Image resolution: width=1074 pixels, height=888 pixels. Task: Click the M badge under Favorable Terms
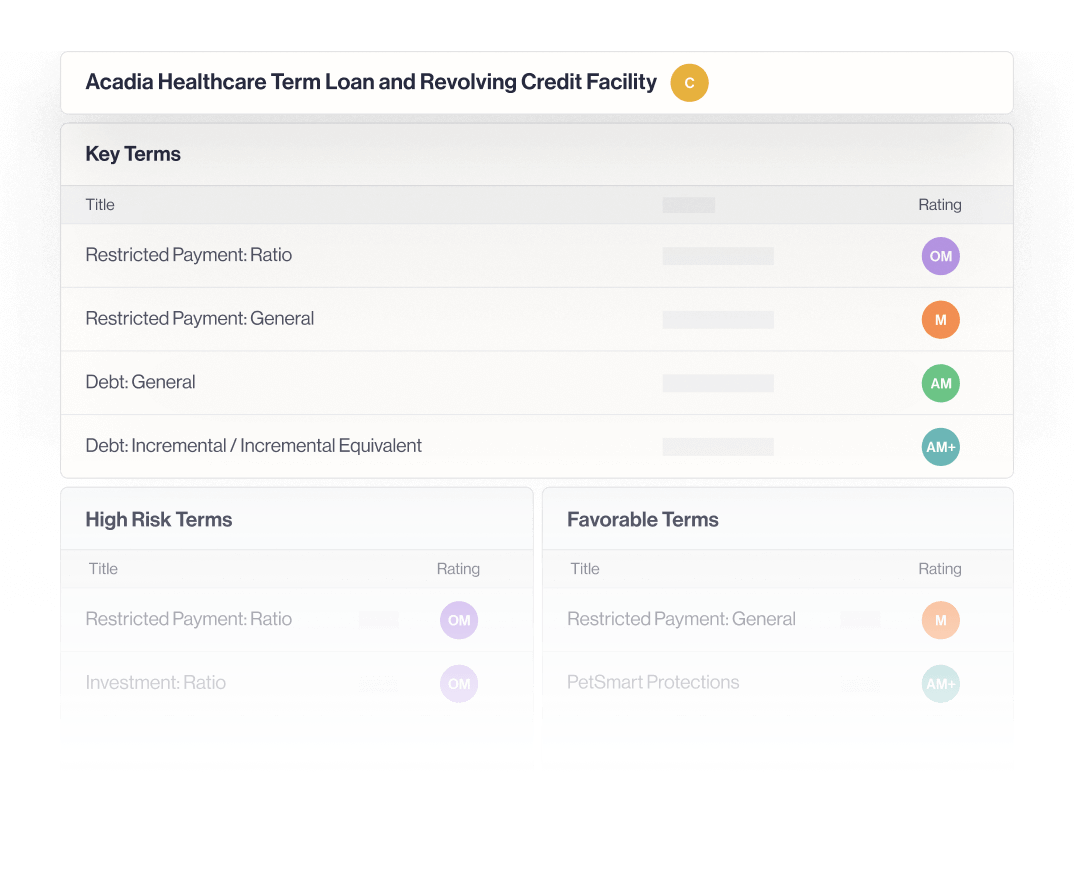click(940, 620)
